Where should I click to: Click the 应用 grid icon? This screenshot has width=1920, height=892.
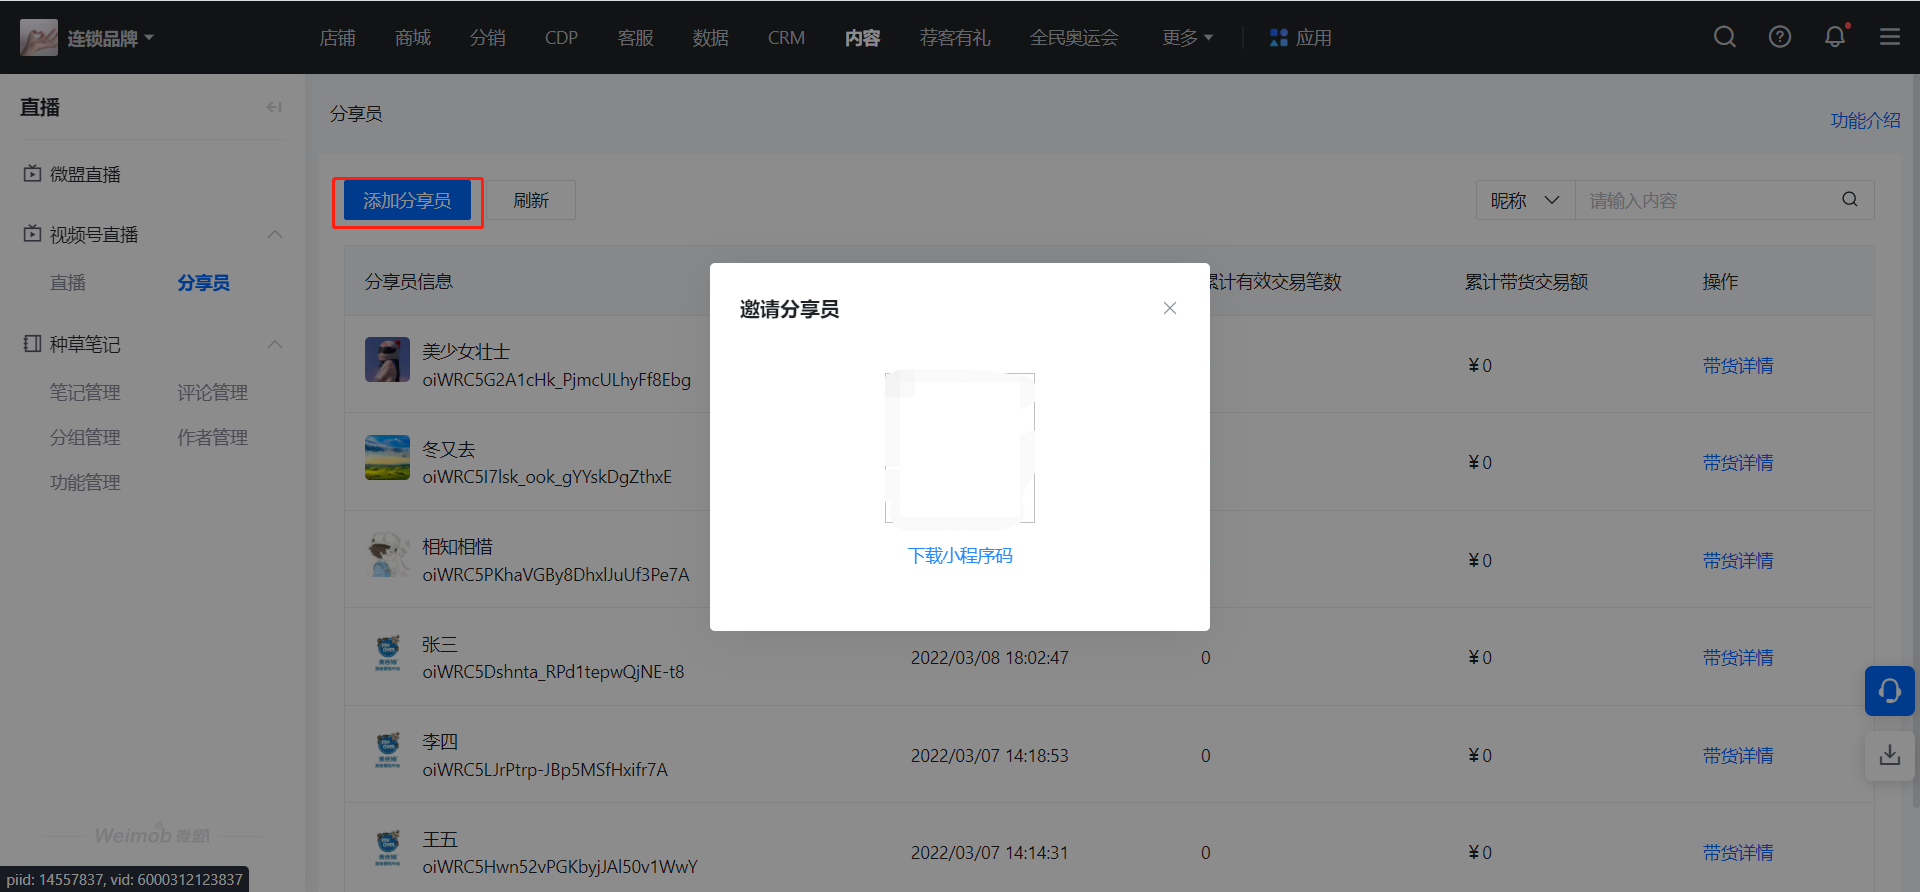click(1278, 38)
